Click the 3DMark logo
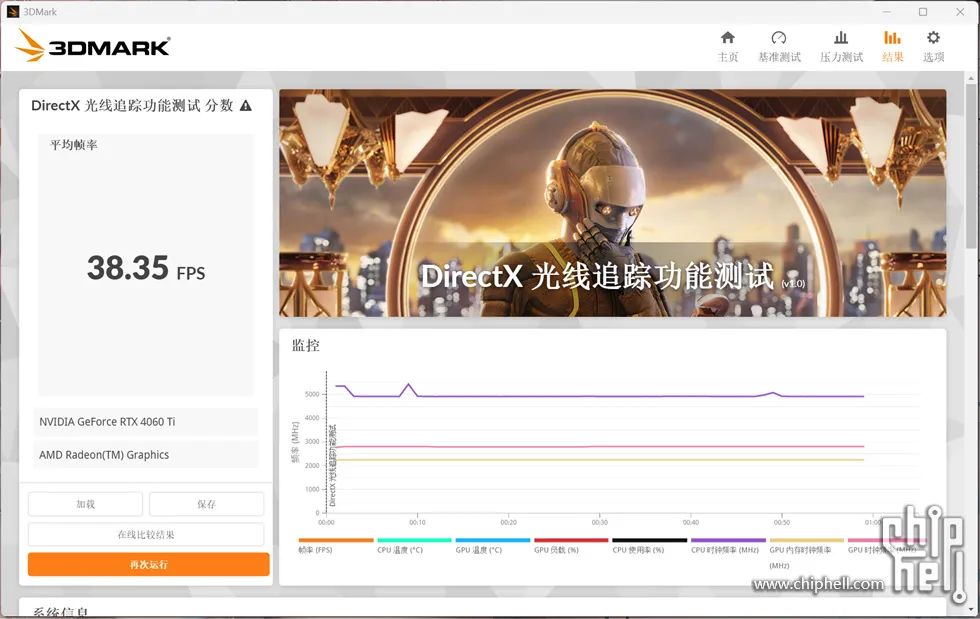 (x=93, y=46)
